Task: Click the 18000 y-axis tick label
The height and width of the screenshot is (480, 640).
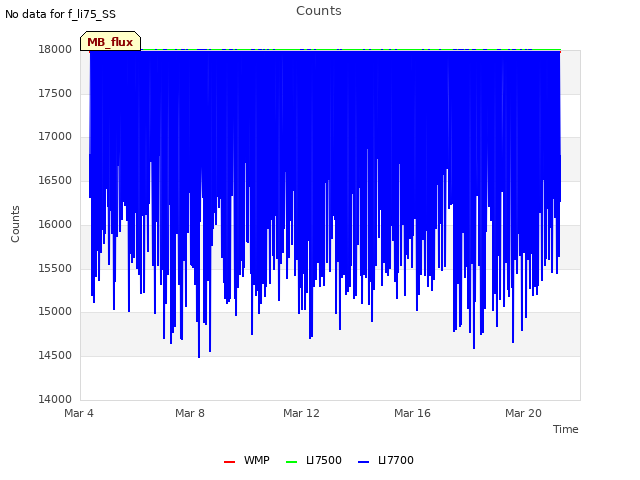Action: (55, 49)
